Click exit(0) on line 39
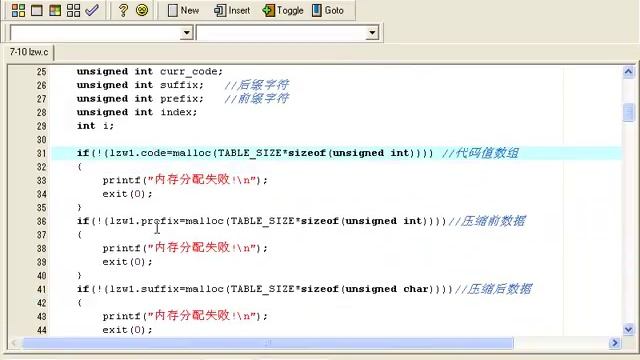640x360 pixels. point(127,262)
